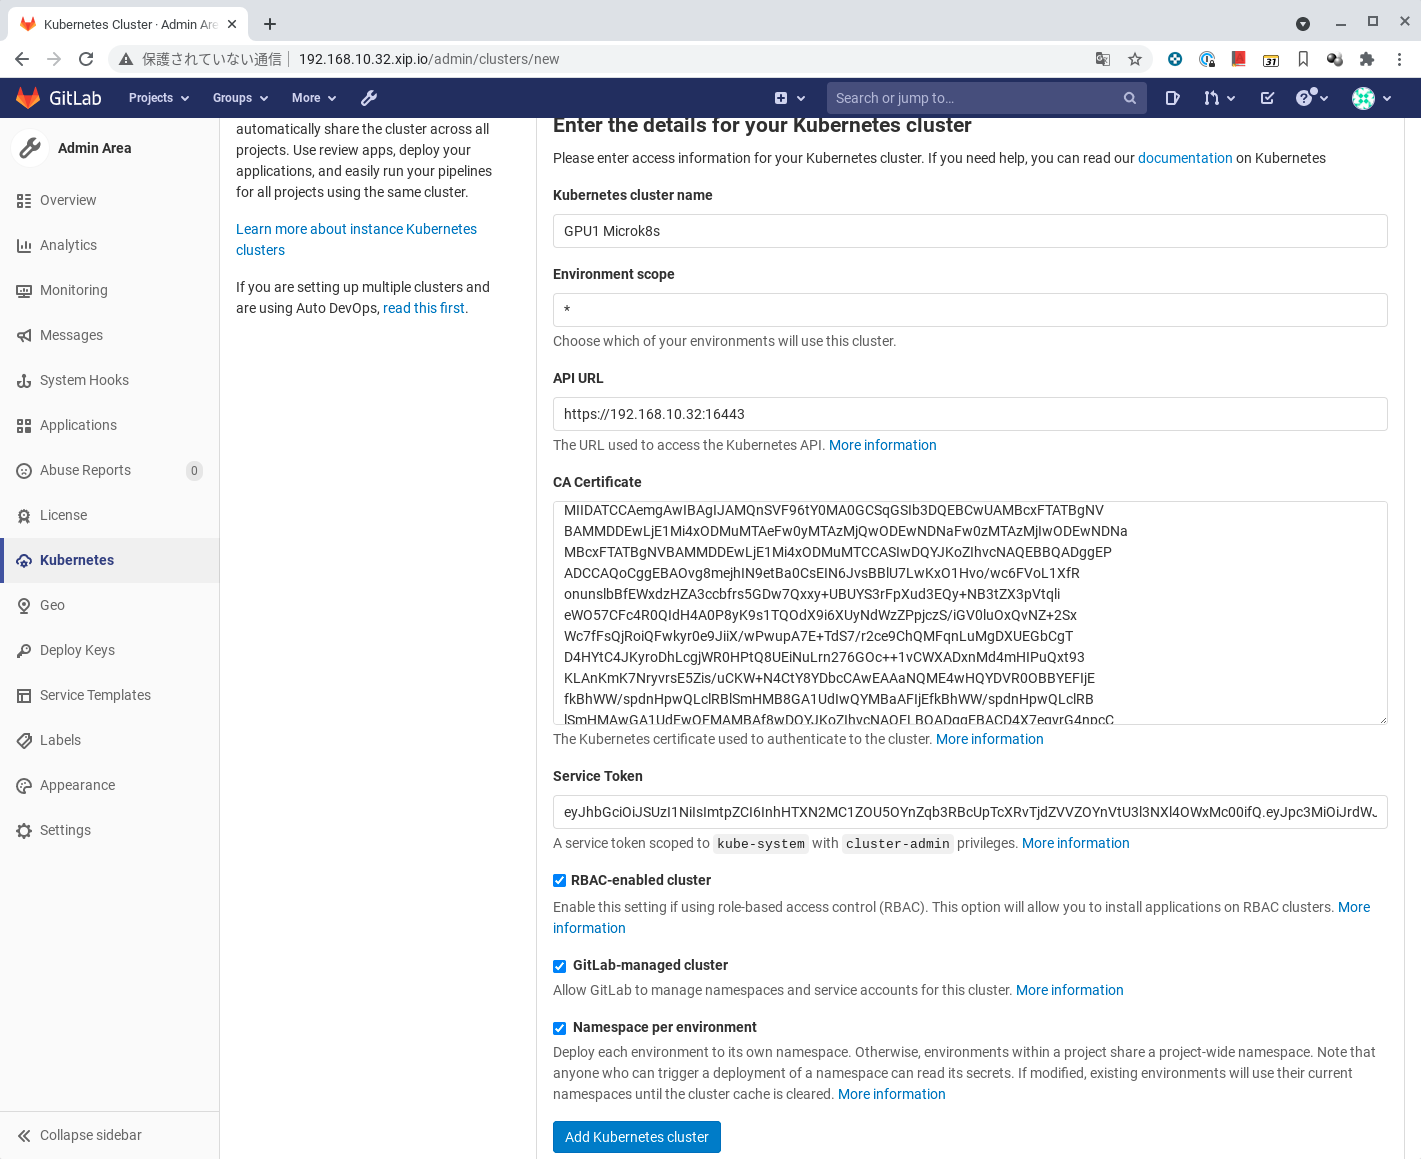The width and height of the screenshot is (1421, 1159).
Task: Open the merge requests icon in navbar
Action: pyautogui.click(x=1213, y=97)
